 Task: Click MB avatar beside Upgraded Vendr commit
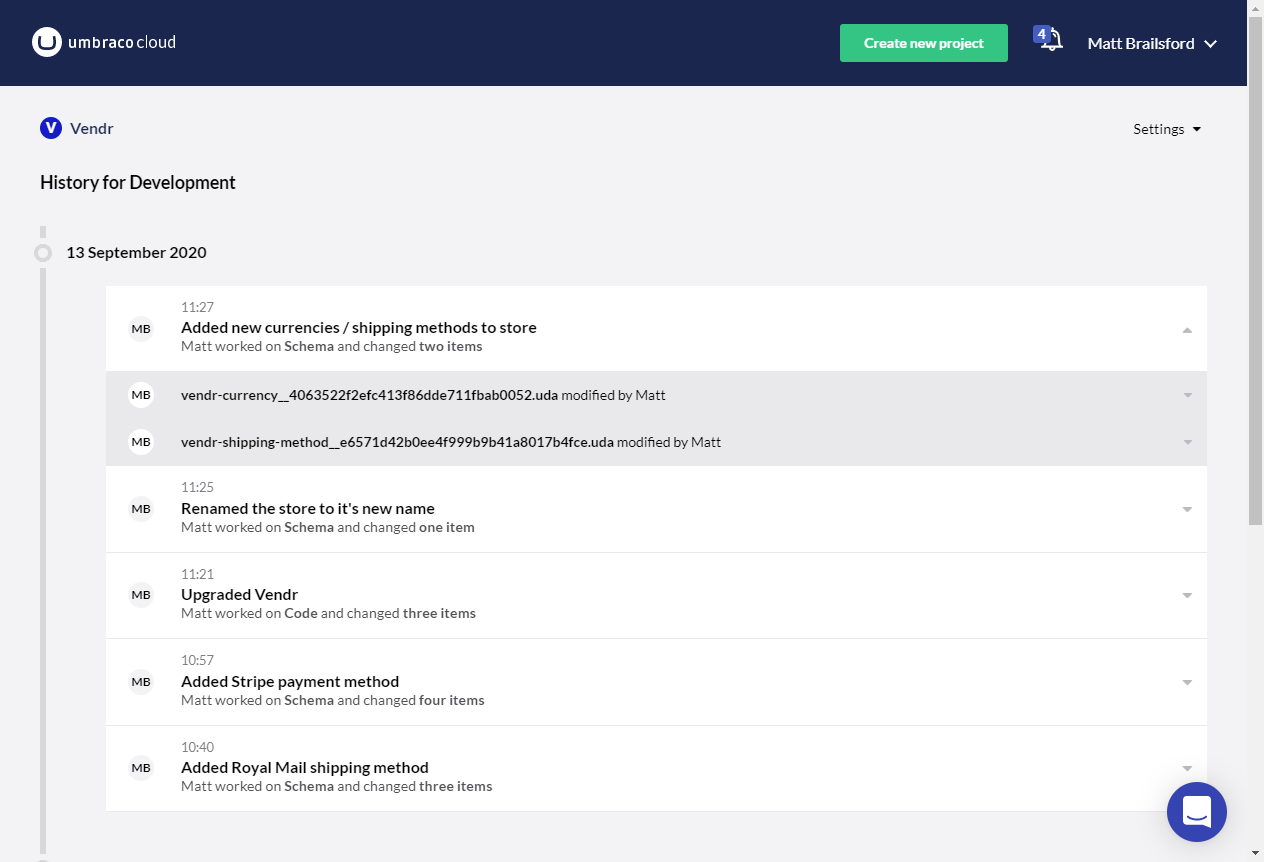click(141, 595)
